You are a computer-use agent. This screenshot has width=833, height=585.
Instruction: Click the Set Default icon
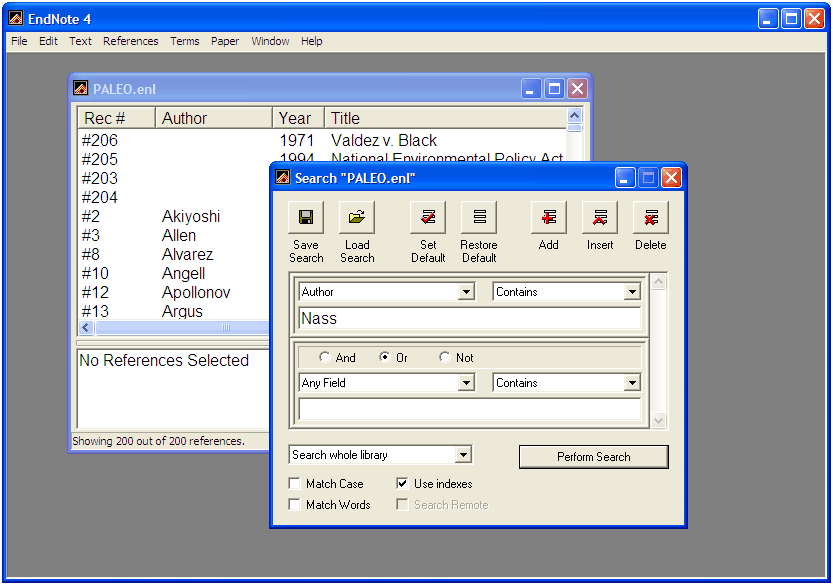click(428, 217)
